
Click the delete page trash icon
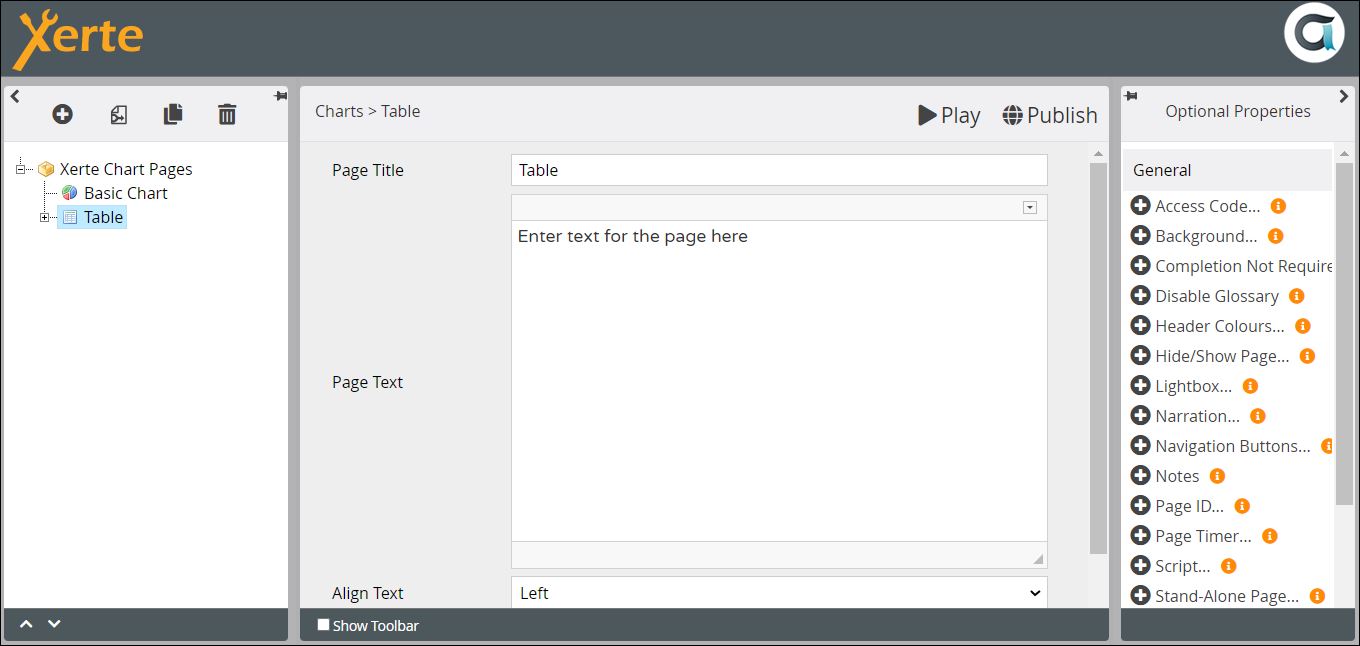227,114
